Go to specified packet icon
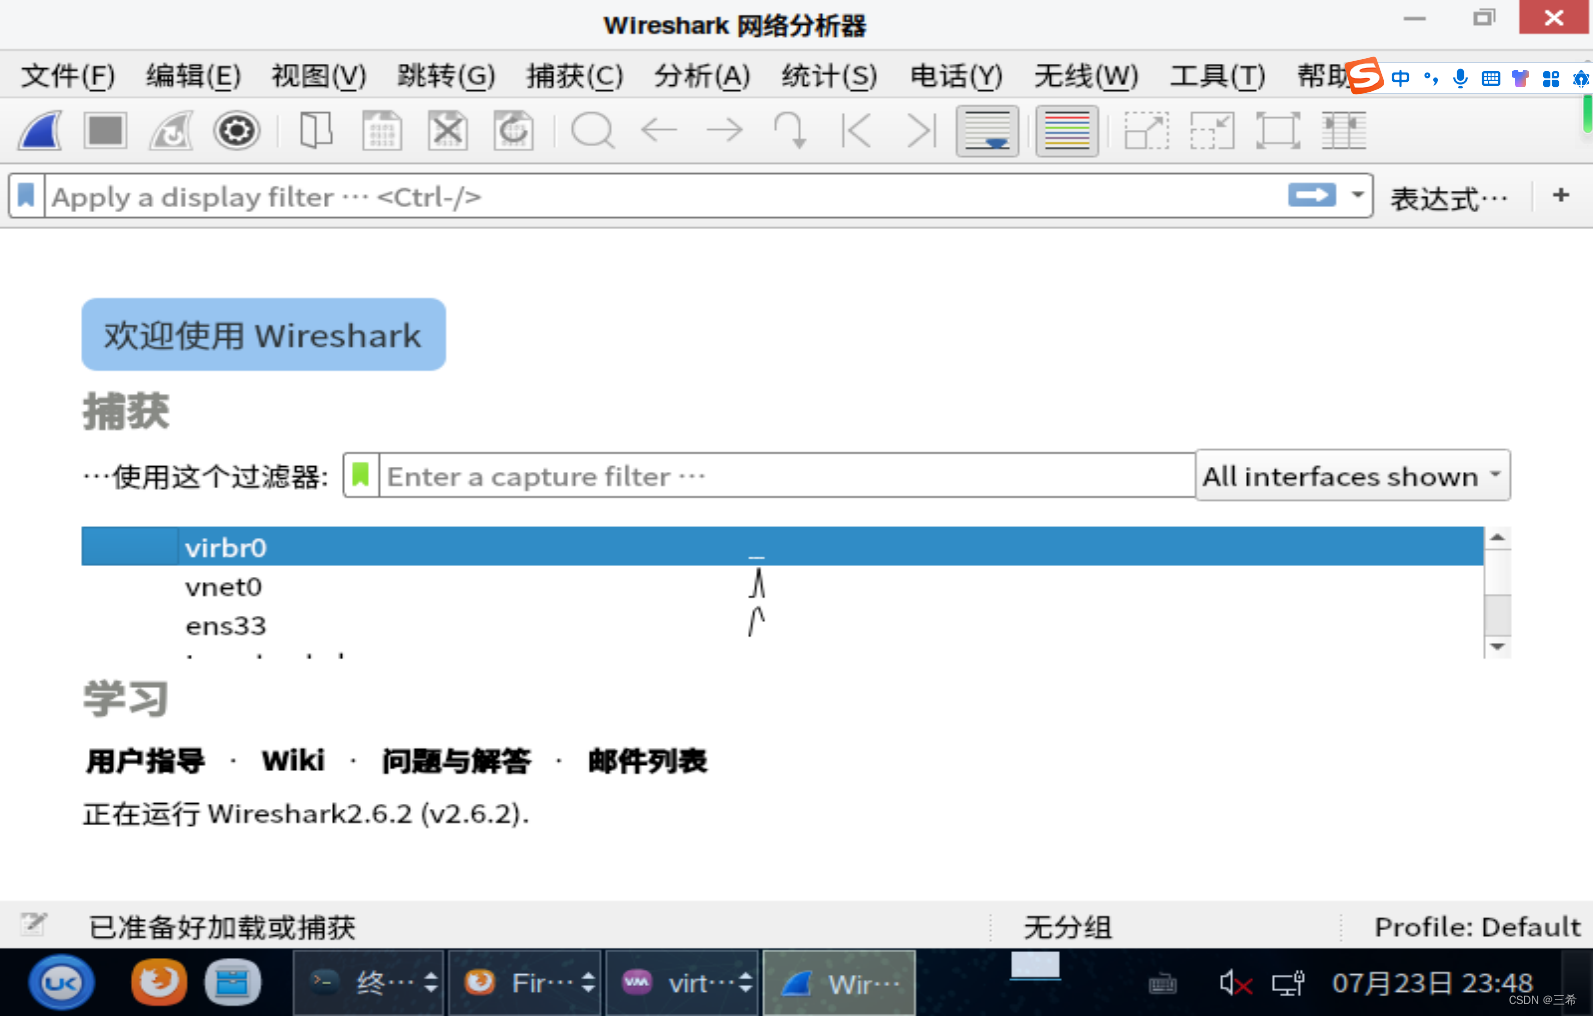This screenshot has width=1593, height=1016. coord(790,131)
